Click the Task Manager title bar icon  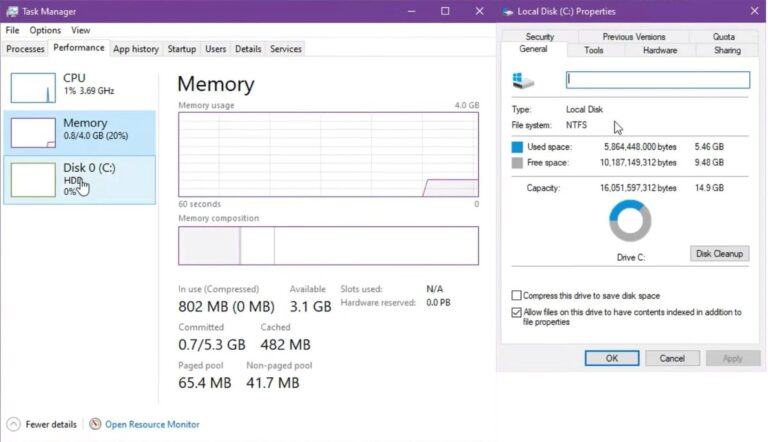click(x=12, y=11)
